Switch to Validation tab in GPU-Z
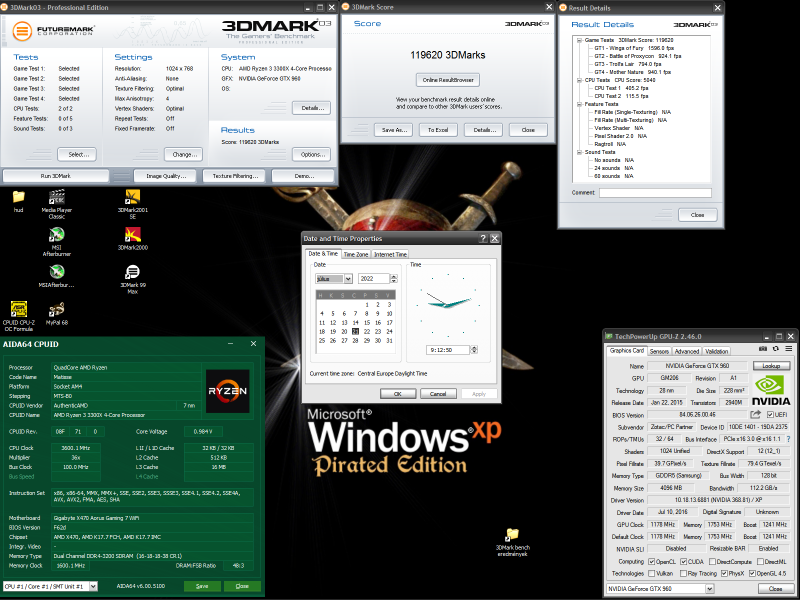Screen dimensions: 800x600 click(x=716, y=351)
